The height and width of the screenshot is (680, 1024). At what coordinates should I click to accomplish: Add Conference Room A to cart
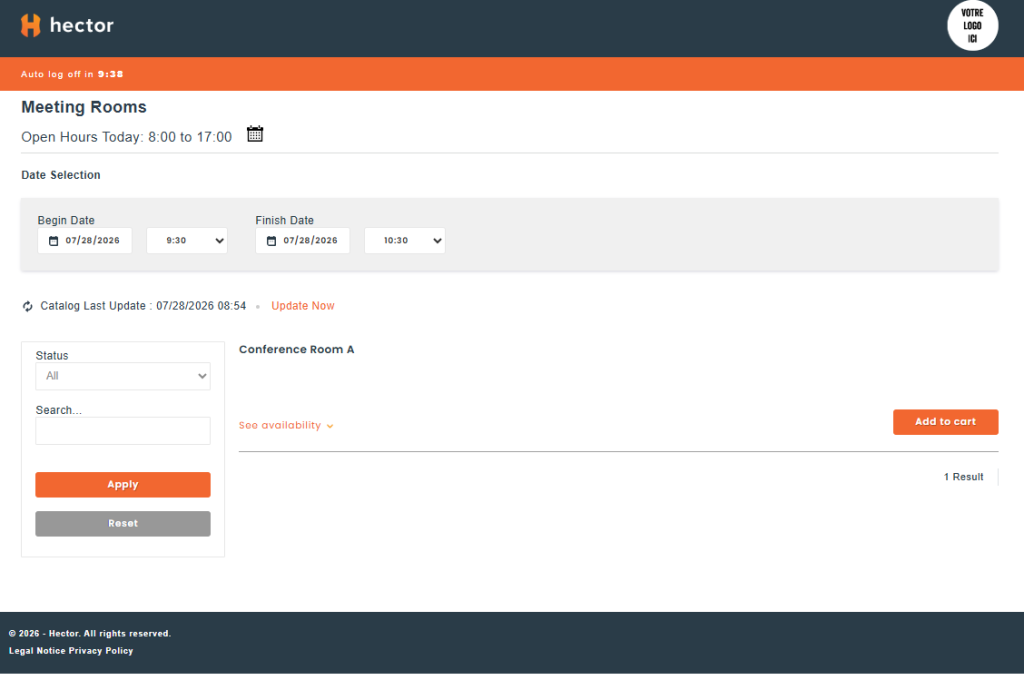946,422
